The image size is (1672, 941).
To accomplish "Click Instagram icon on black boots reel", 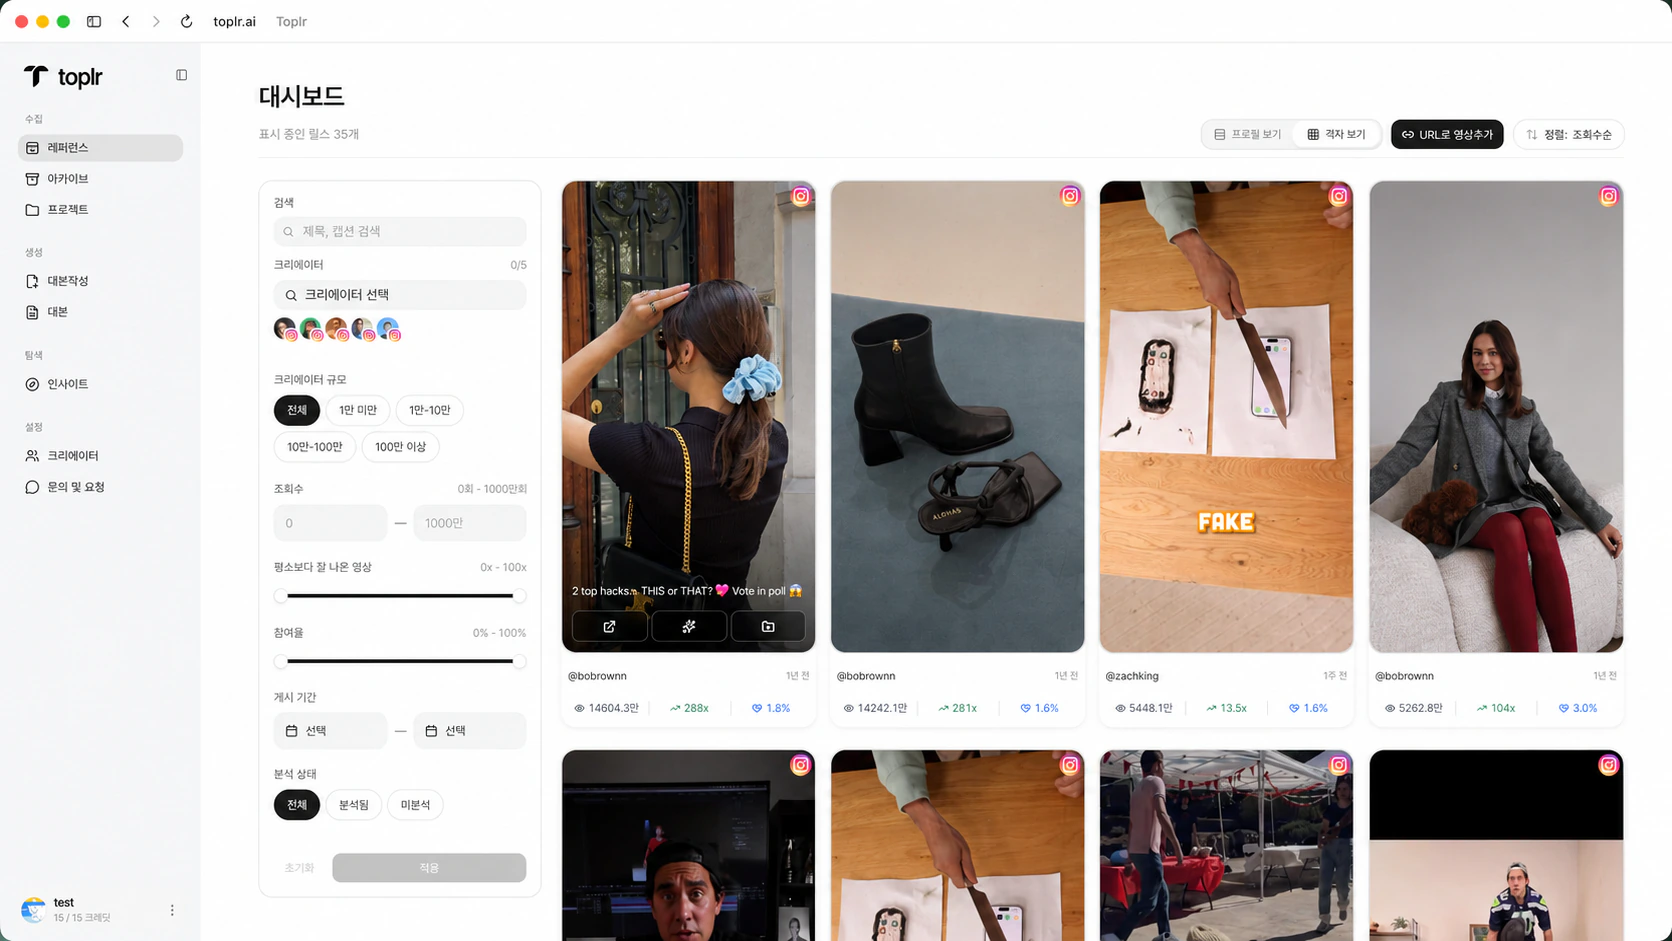I will (1070, 196).
